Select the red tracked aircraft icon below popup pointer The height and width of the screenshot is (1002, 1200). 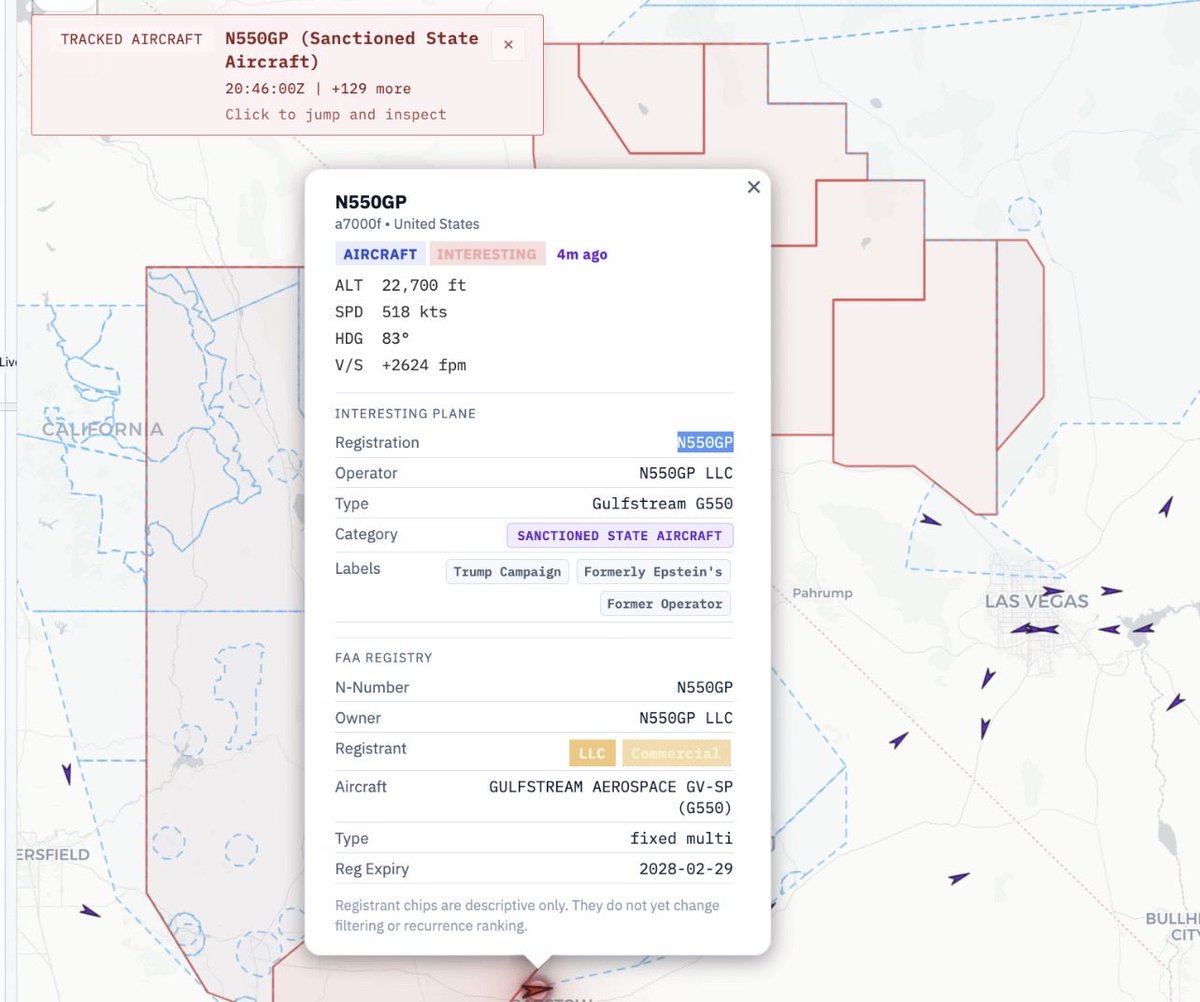(537, 989)
